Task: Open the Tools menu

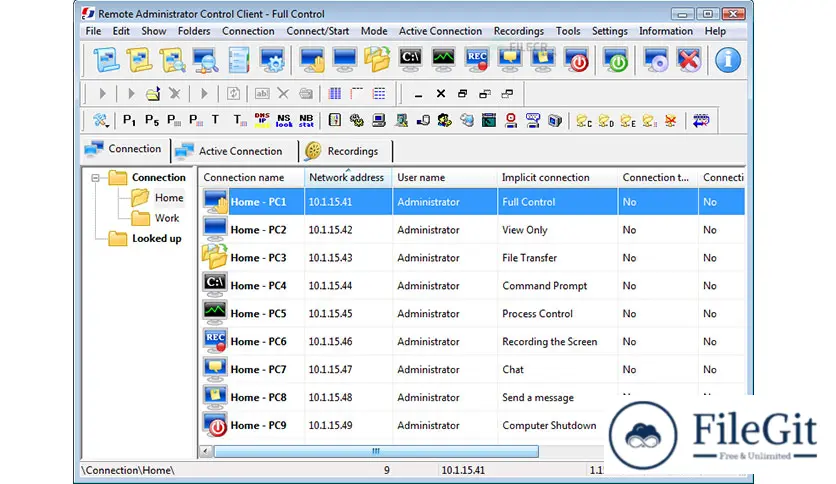Action: coord(568,31)
